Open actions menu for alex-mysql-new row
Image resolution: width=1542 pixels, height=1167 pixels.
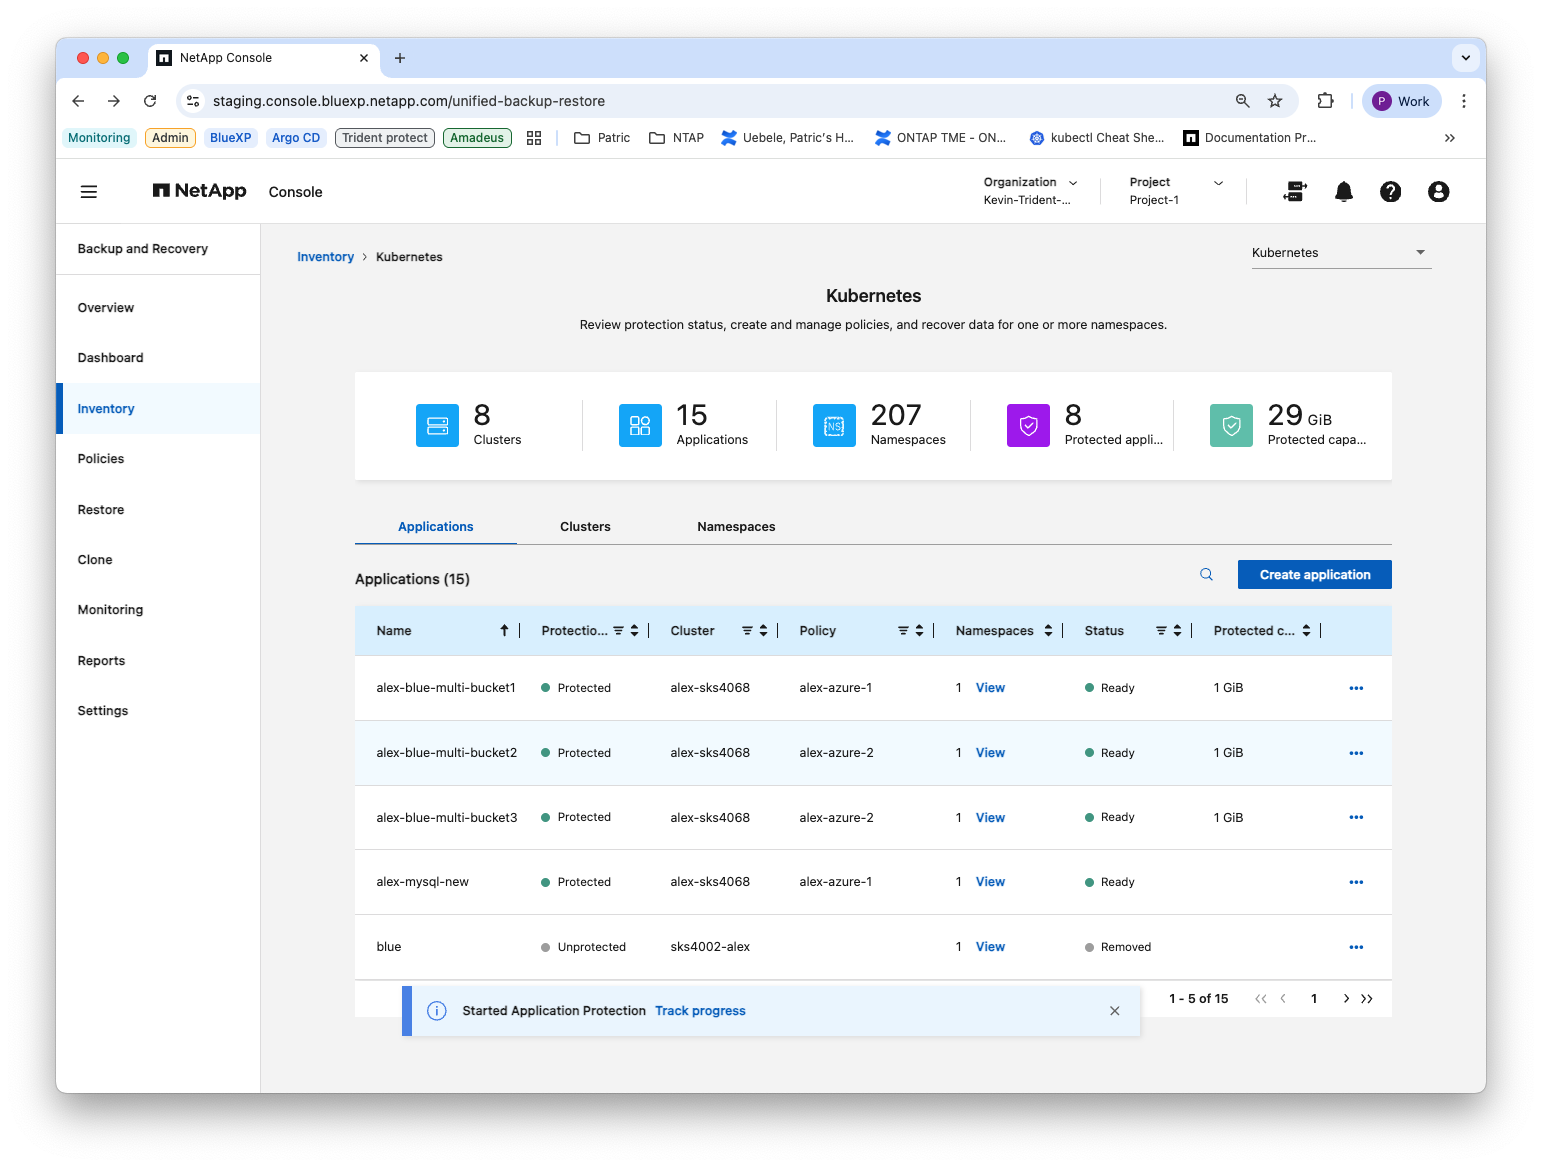[x=1356, y=882]
